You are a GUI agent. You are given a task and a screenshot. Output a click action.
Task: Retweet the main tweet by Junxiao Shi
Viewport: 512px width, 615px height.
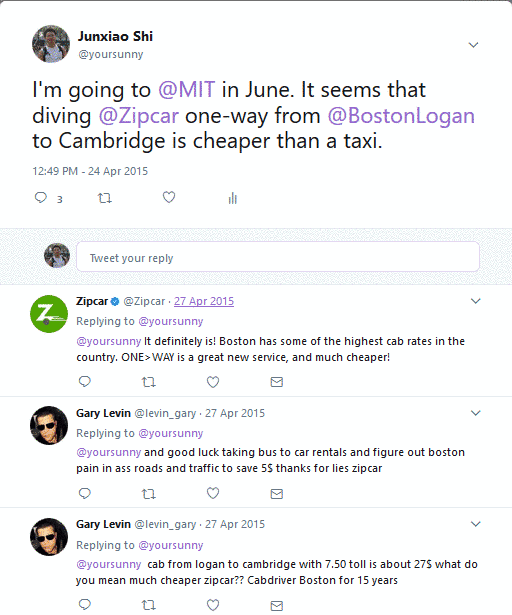tap(105, 198)
